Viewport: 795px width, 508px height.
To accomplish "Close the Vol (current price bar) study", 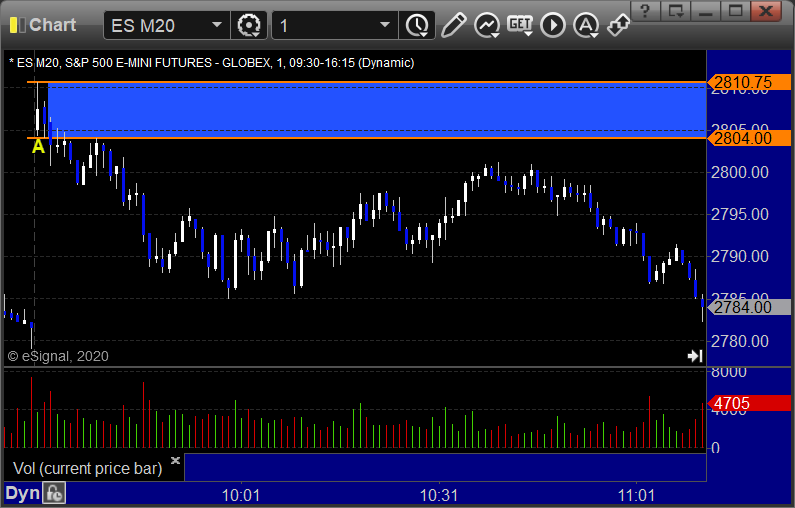I will pyautogui.click(x=175, y=460).
